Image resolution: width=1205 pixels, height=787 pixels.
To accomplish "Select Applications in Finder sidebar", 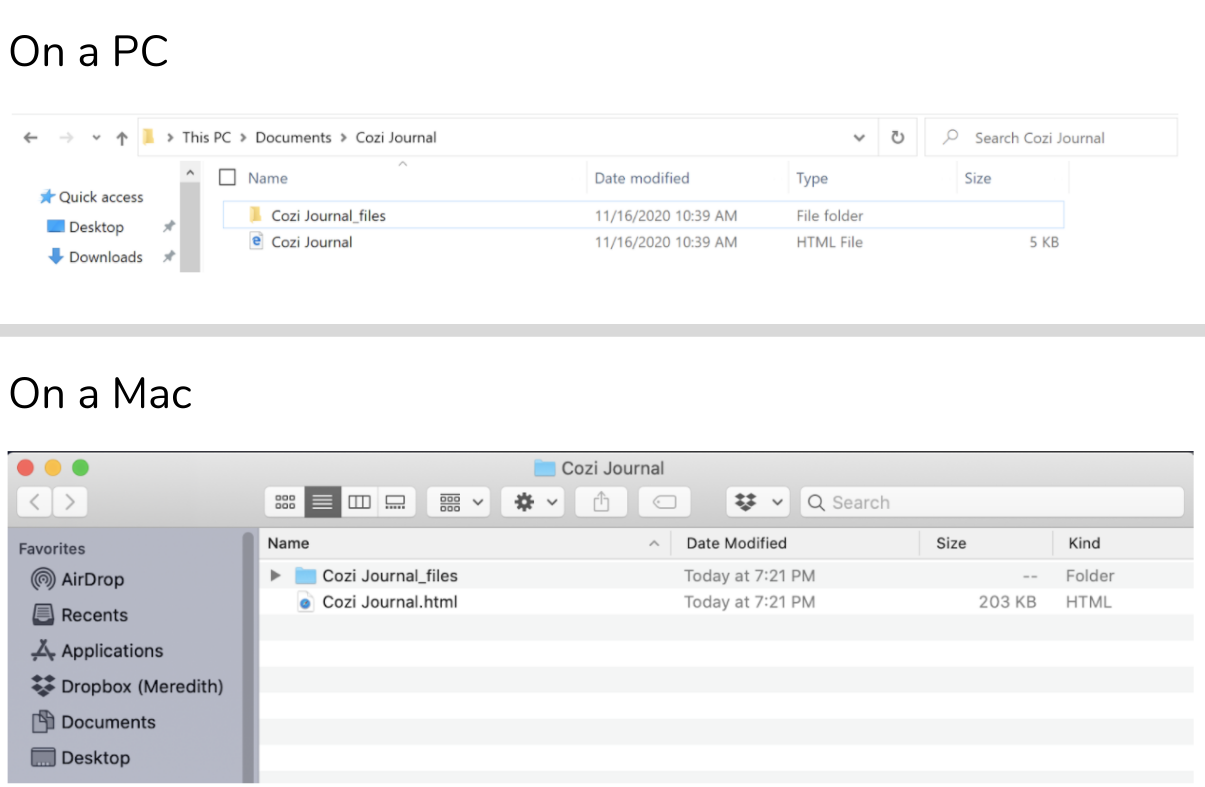I will [x=111, y=651].
